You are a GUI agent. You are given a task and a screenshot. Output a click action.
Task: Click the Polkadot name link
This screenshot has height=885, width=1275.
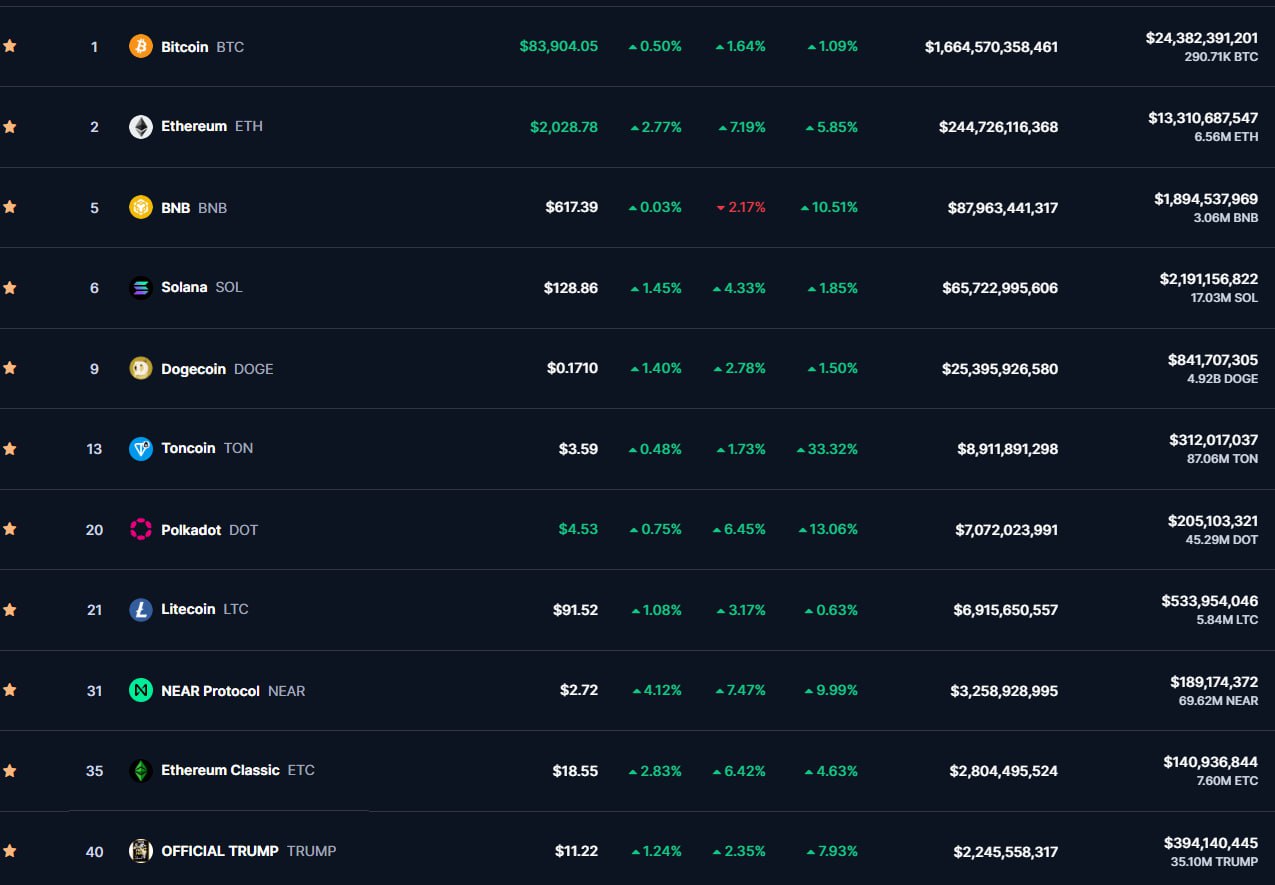pos(191,530)
